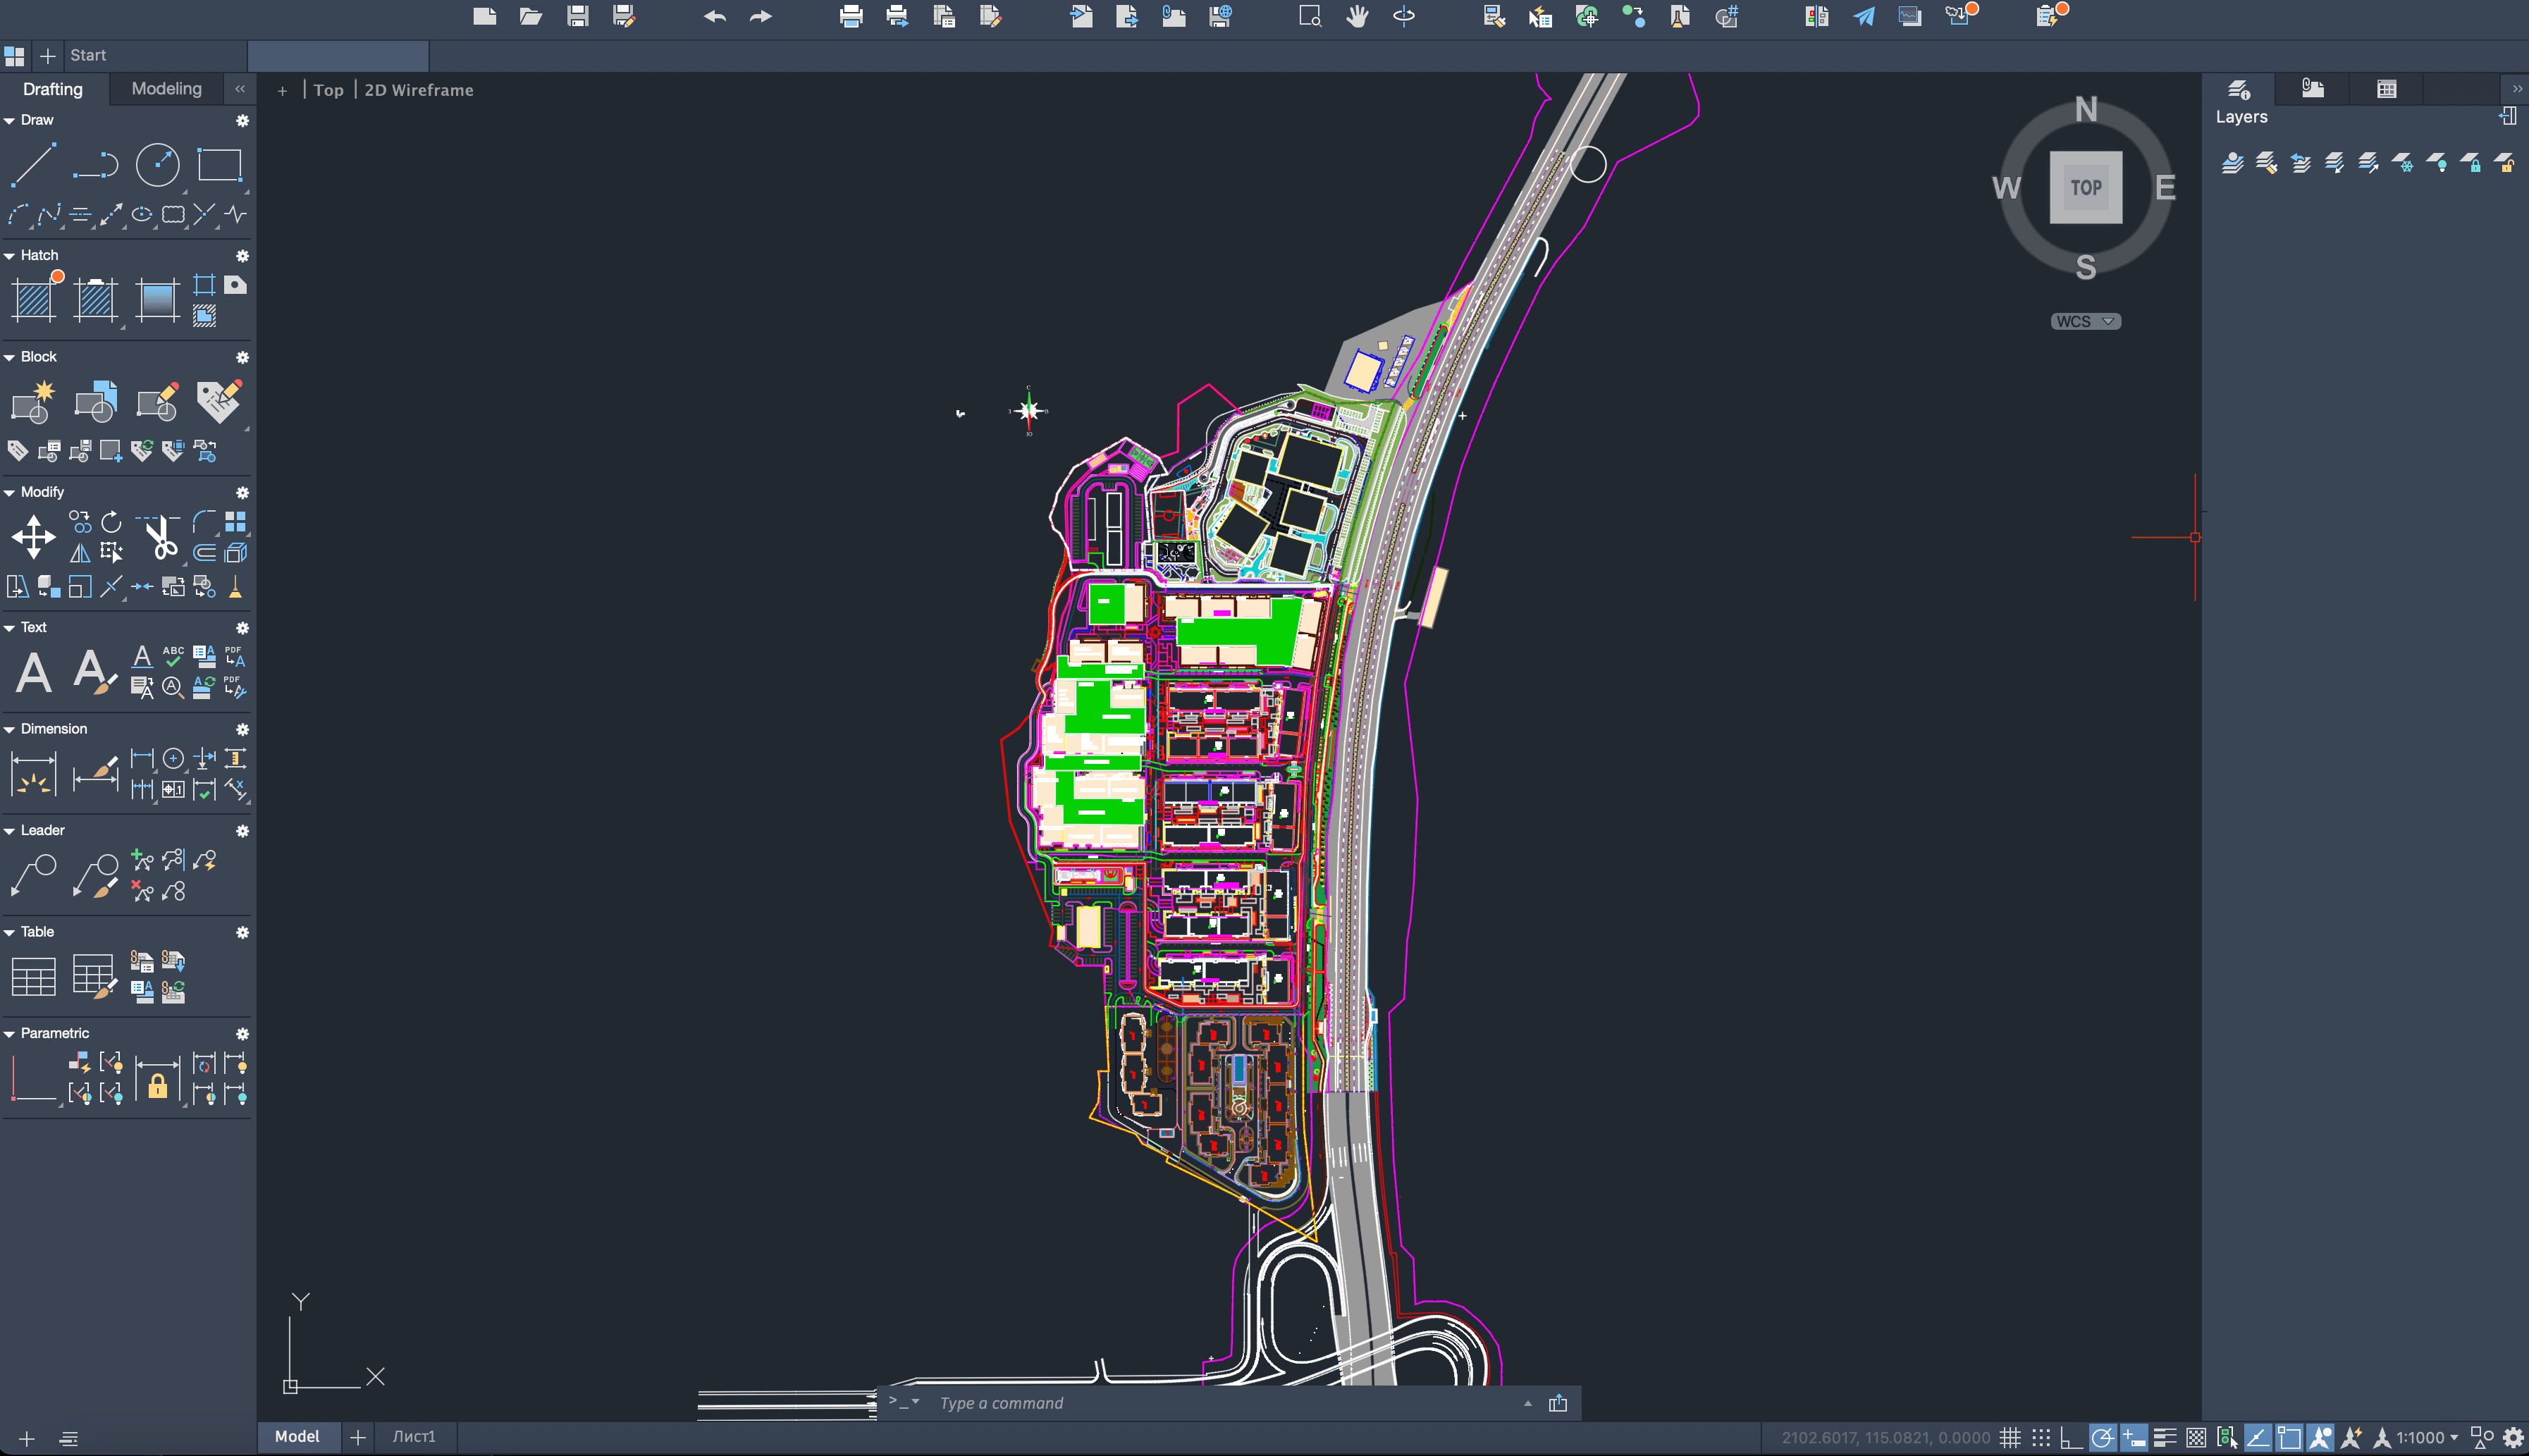2529x1456 pixels.
Task: Click the Open file folder icon
Action: click(x=530, y=16)
